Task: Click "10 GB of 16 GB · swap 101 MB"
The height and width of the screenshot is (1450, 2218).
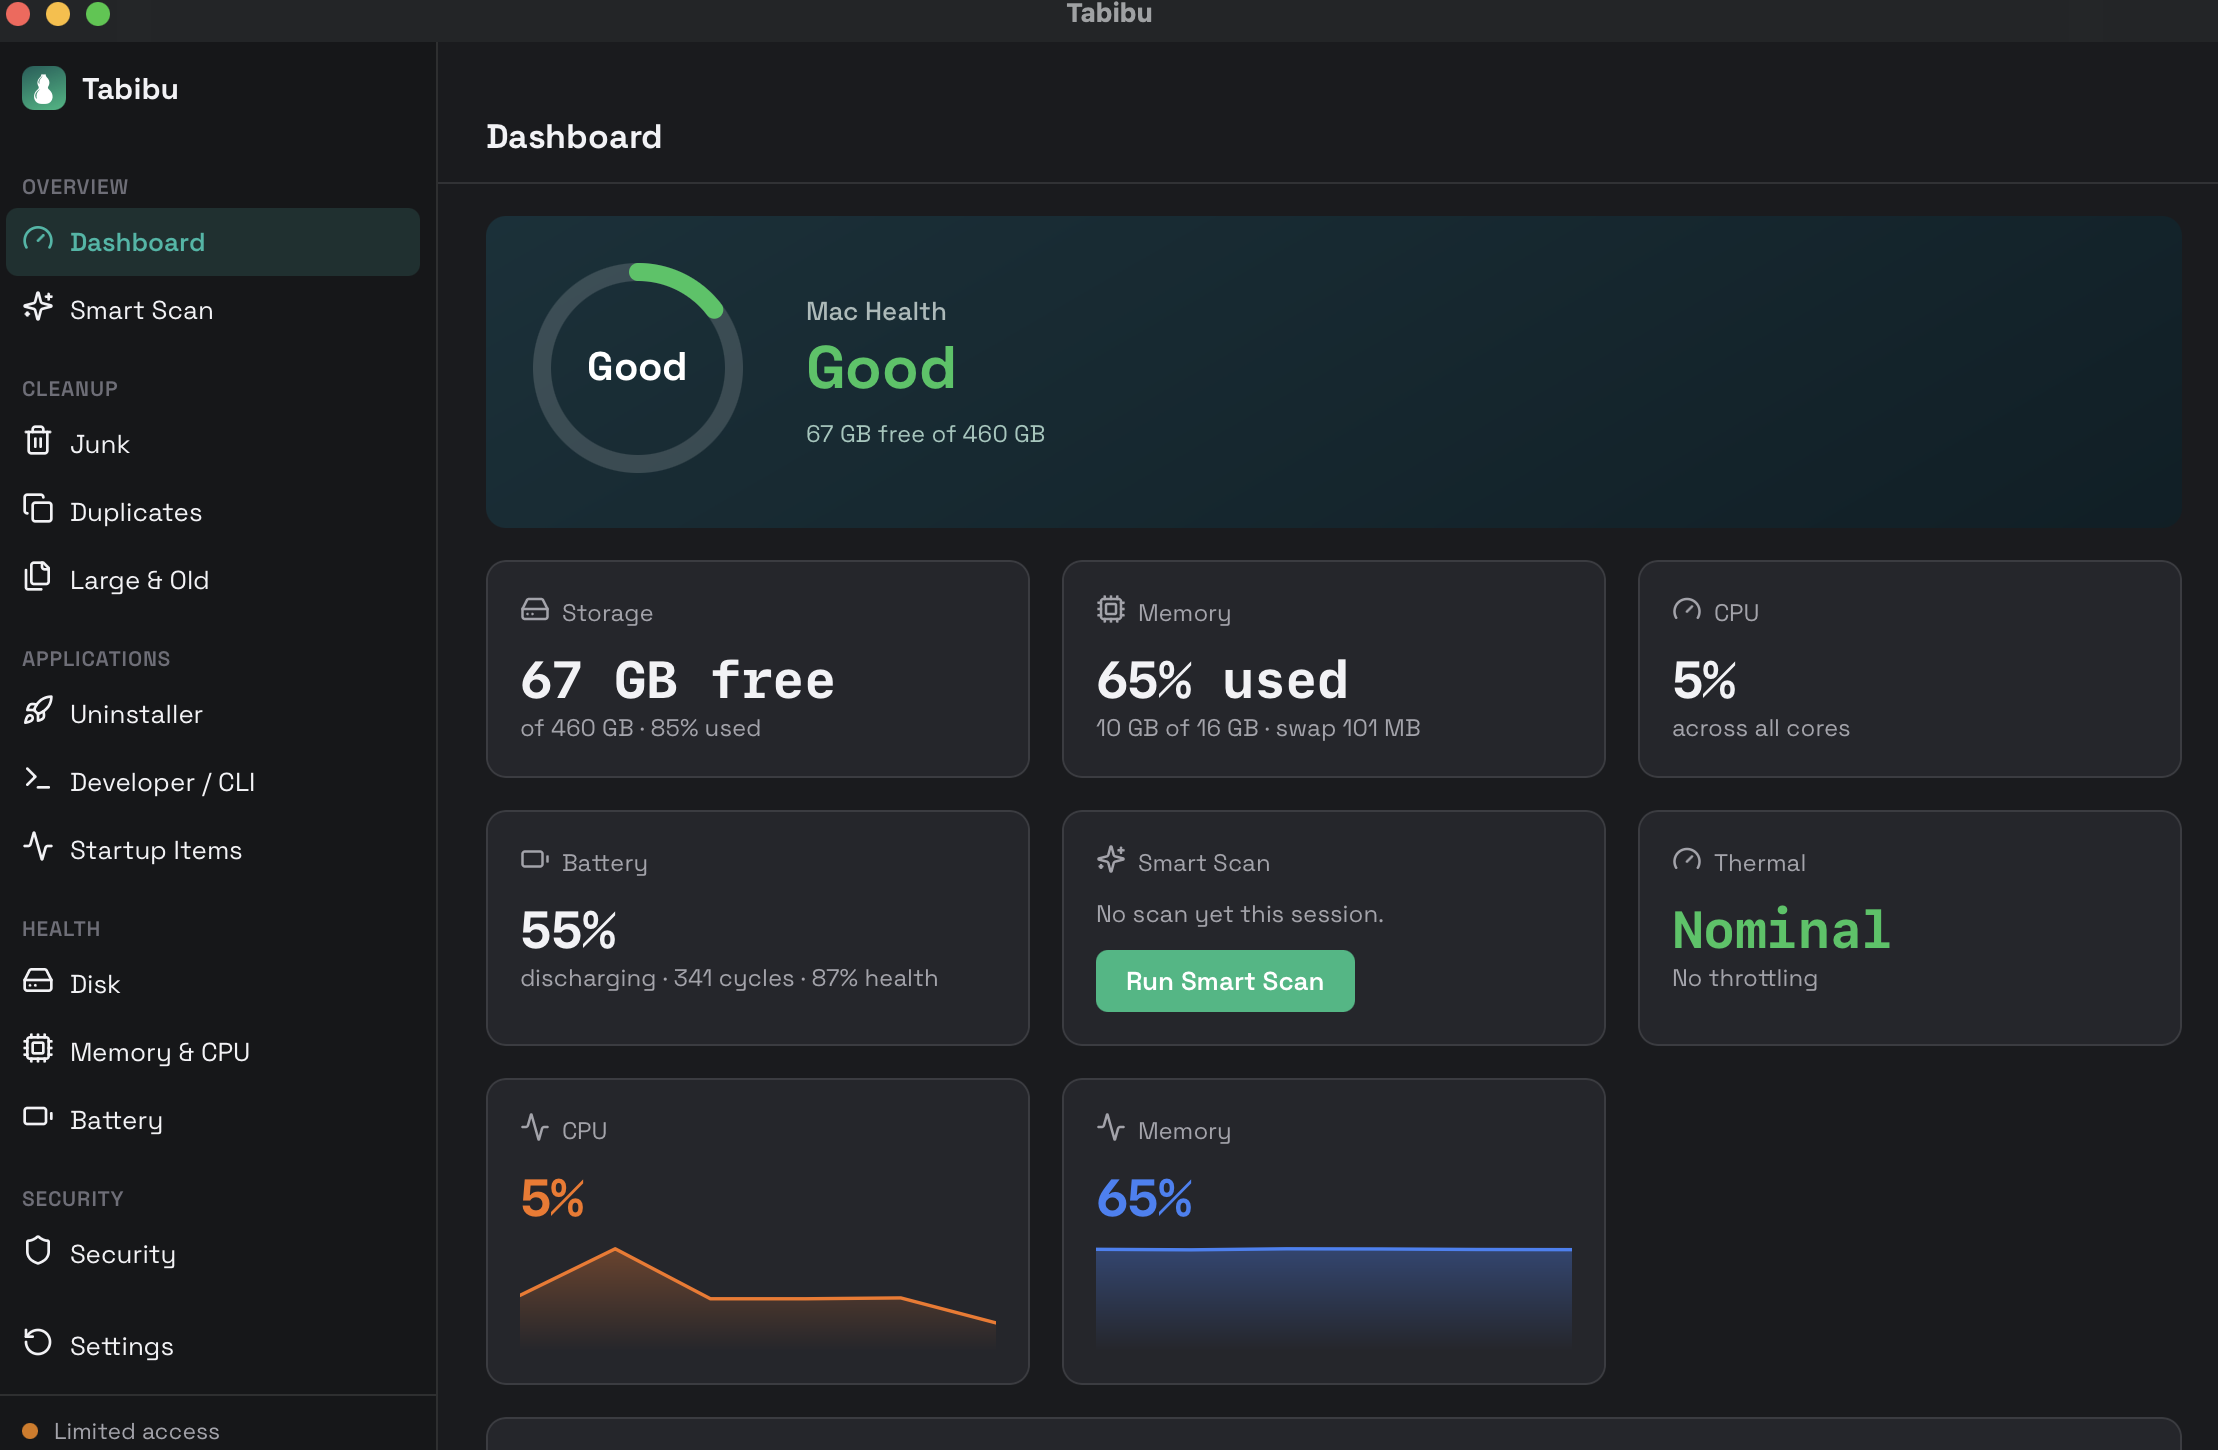Action: tap(1258, 728)
